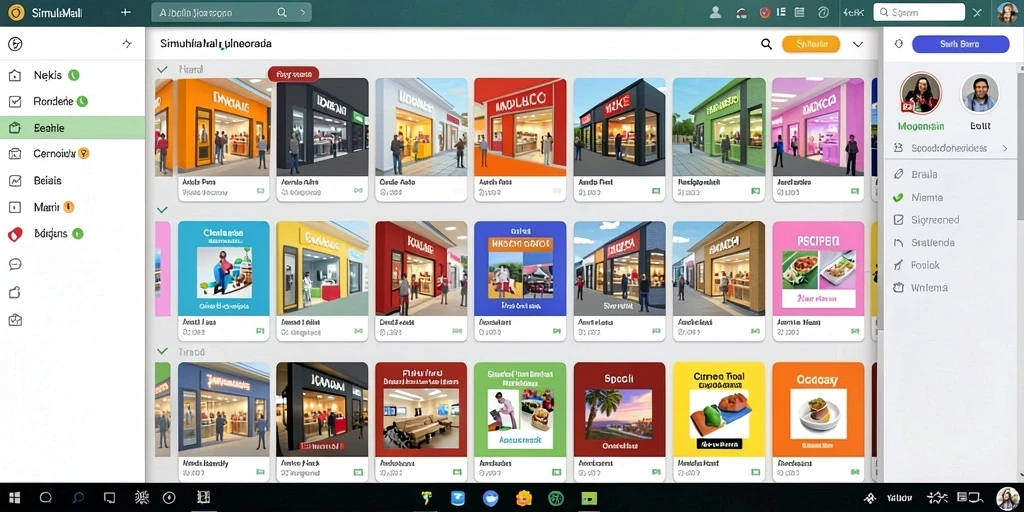The width and height of the screenshot is (1024, 512).
Task: Expand the Scoodcdohevideas row arrow
Action: click(x=1004, y=149)
